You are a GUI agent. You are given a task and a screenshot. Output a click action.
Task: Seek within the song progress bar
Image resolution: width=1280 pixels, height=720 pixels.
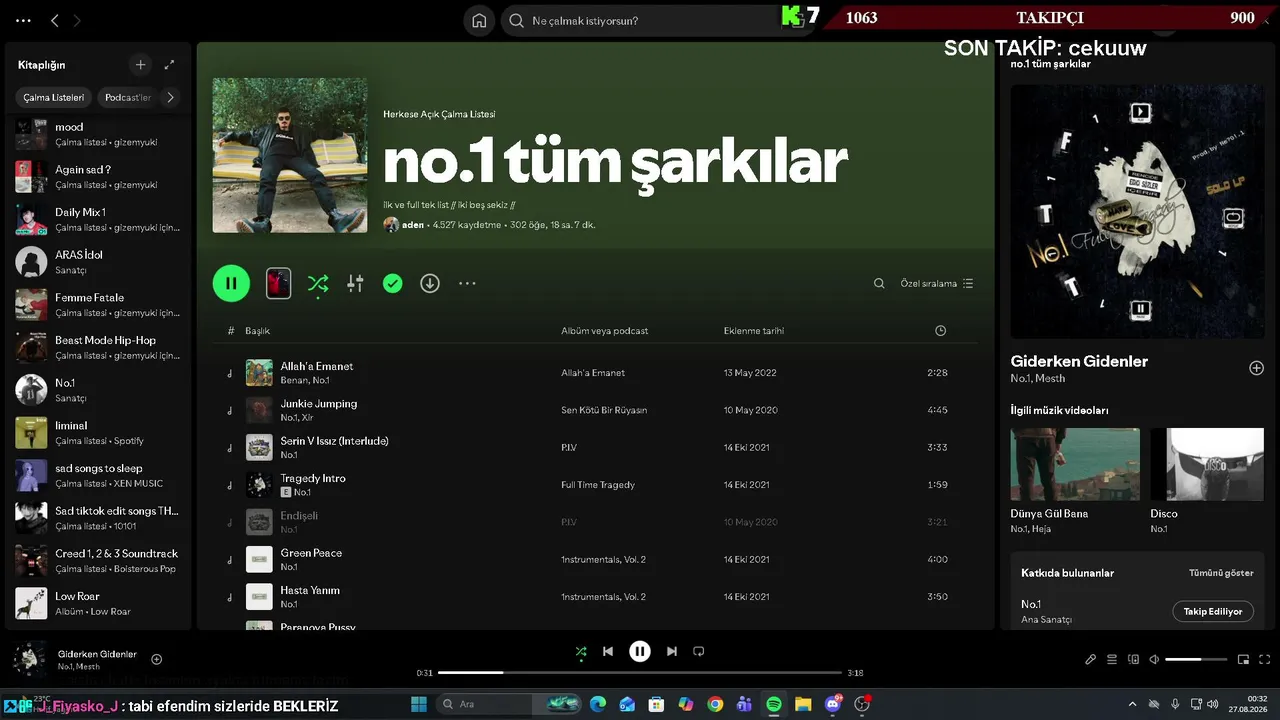coord(640,673)
